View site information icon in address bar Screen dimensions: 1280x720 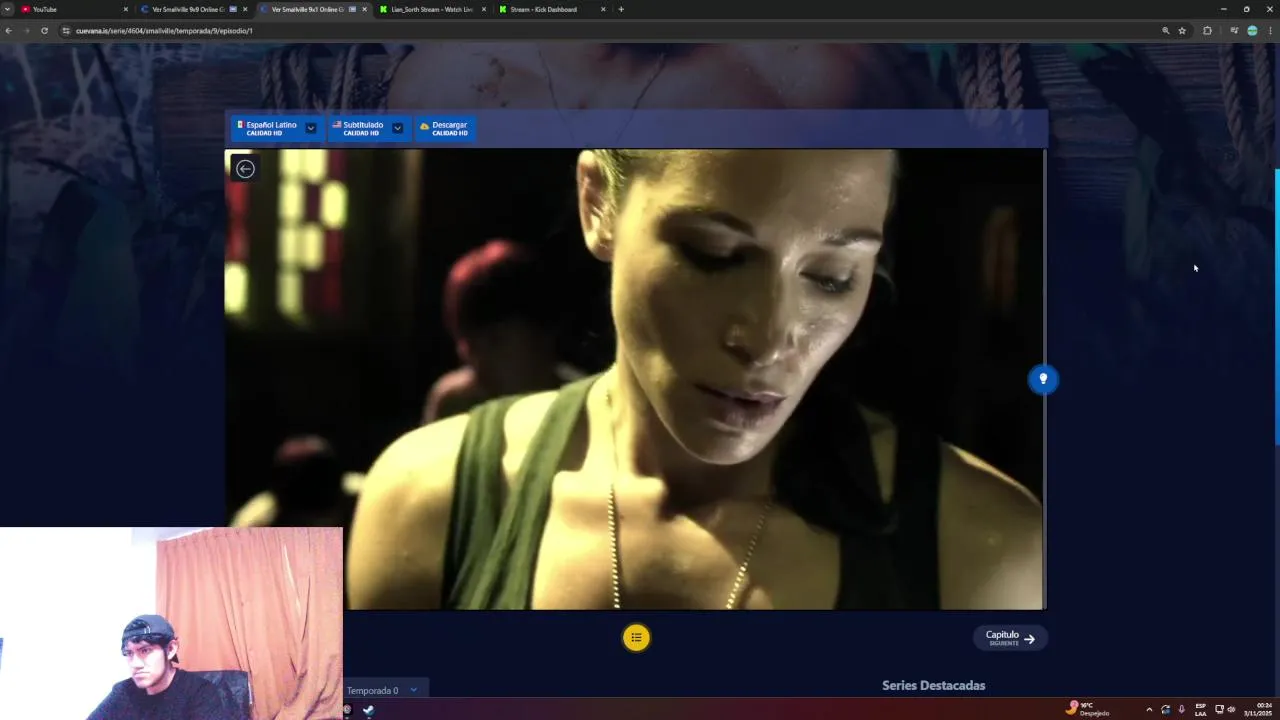tap(66, 31)
